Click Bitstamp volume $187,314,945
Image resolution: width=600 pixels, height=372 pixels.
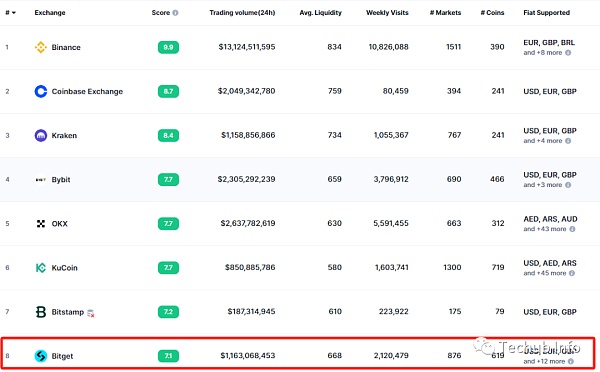click(251, 311)
